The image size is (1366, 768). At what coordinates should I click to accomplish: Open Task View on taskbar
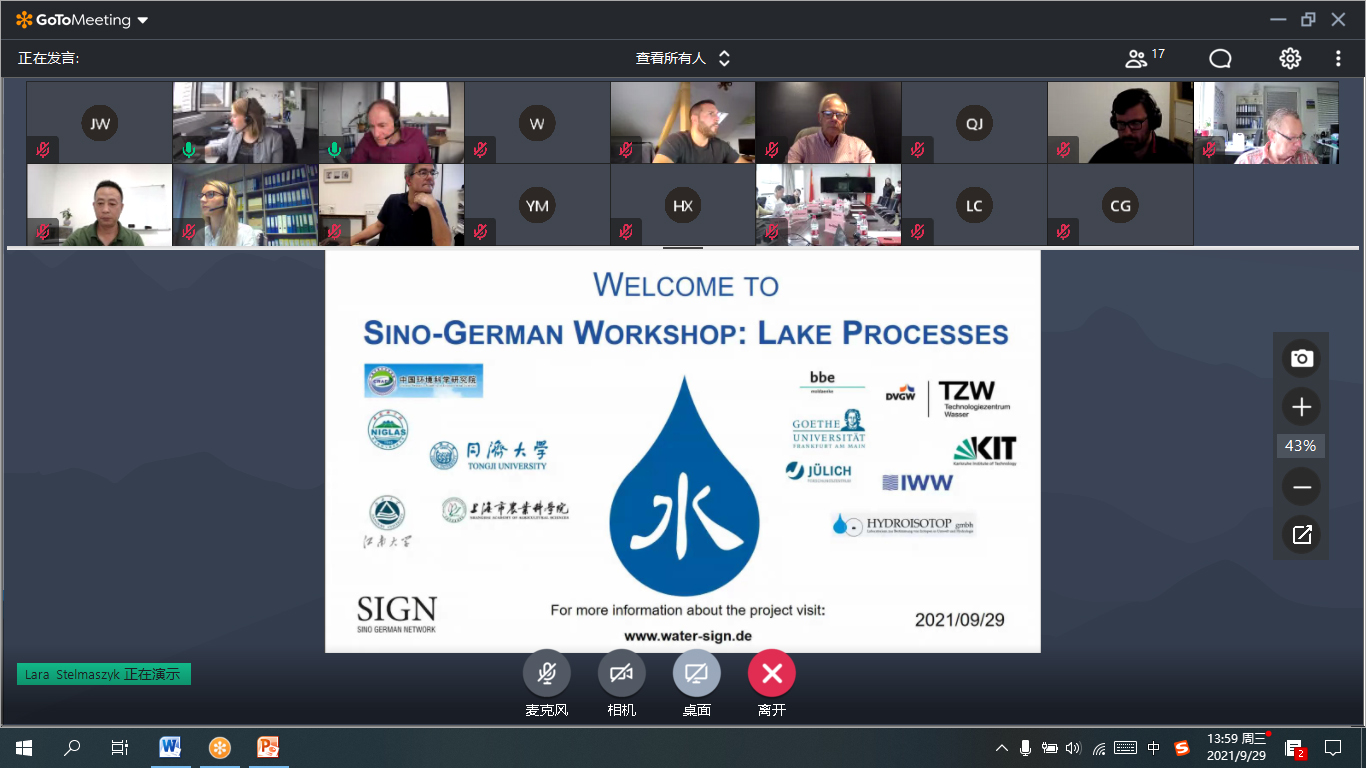(x=120, y=747)
